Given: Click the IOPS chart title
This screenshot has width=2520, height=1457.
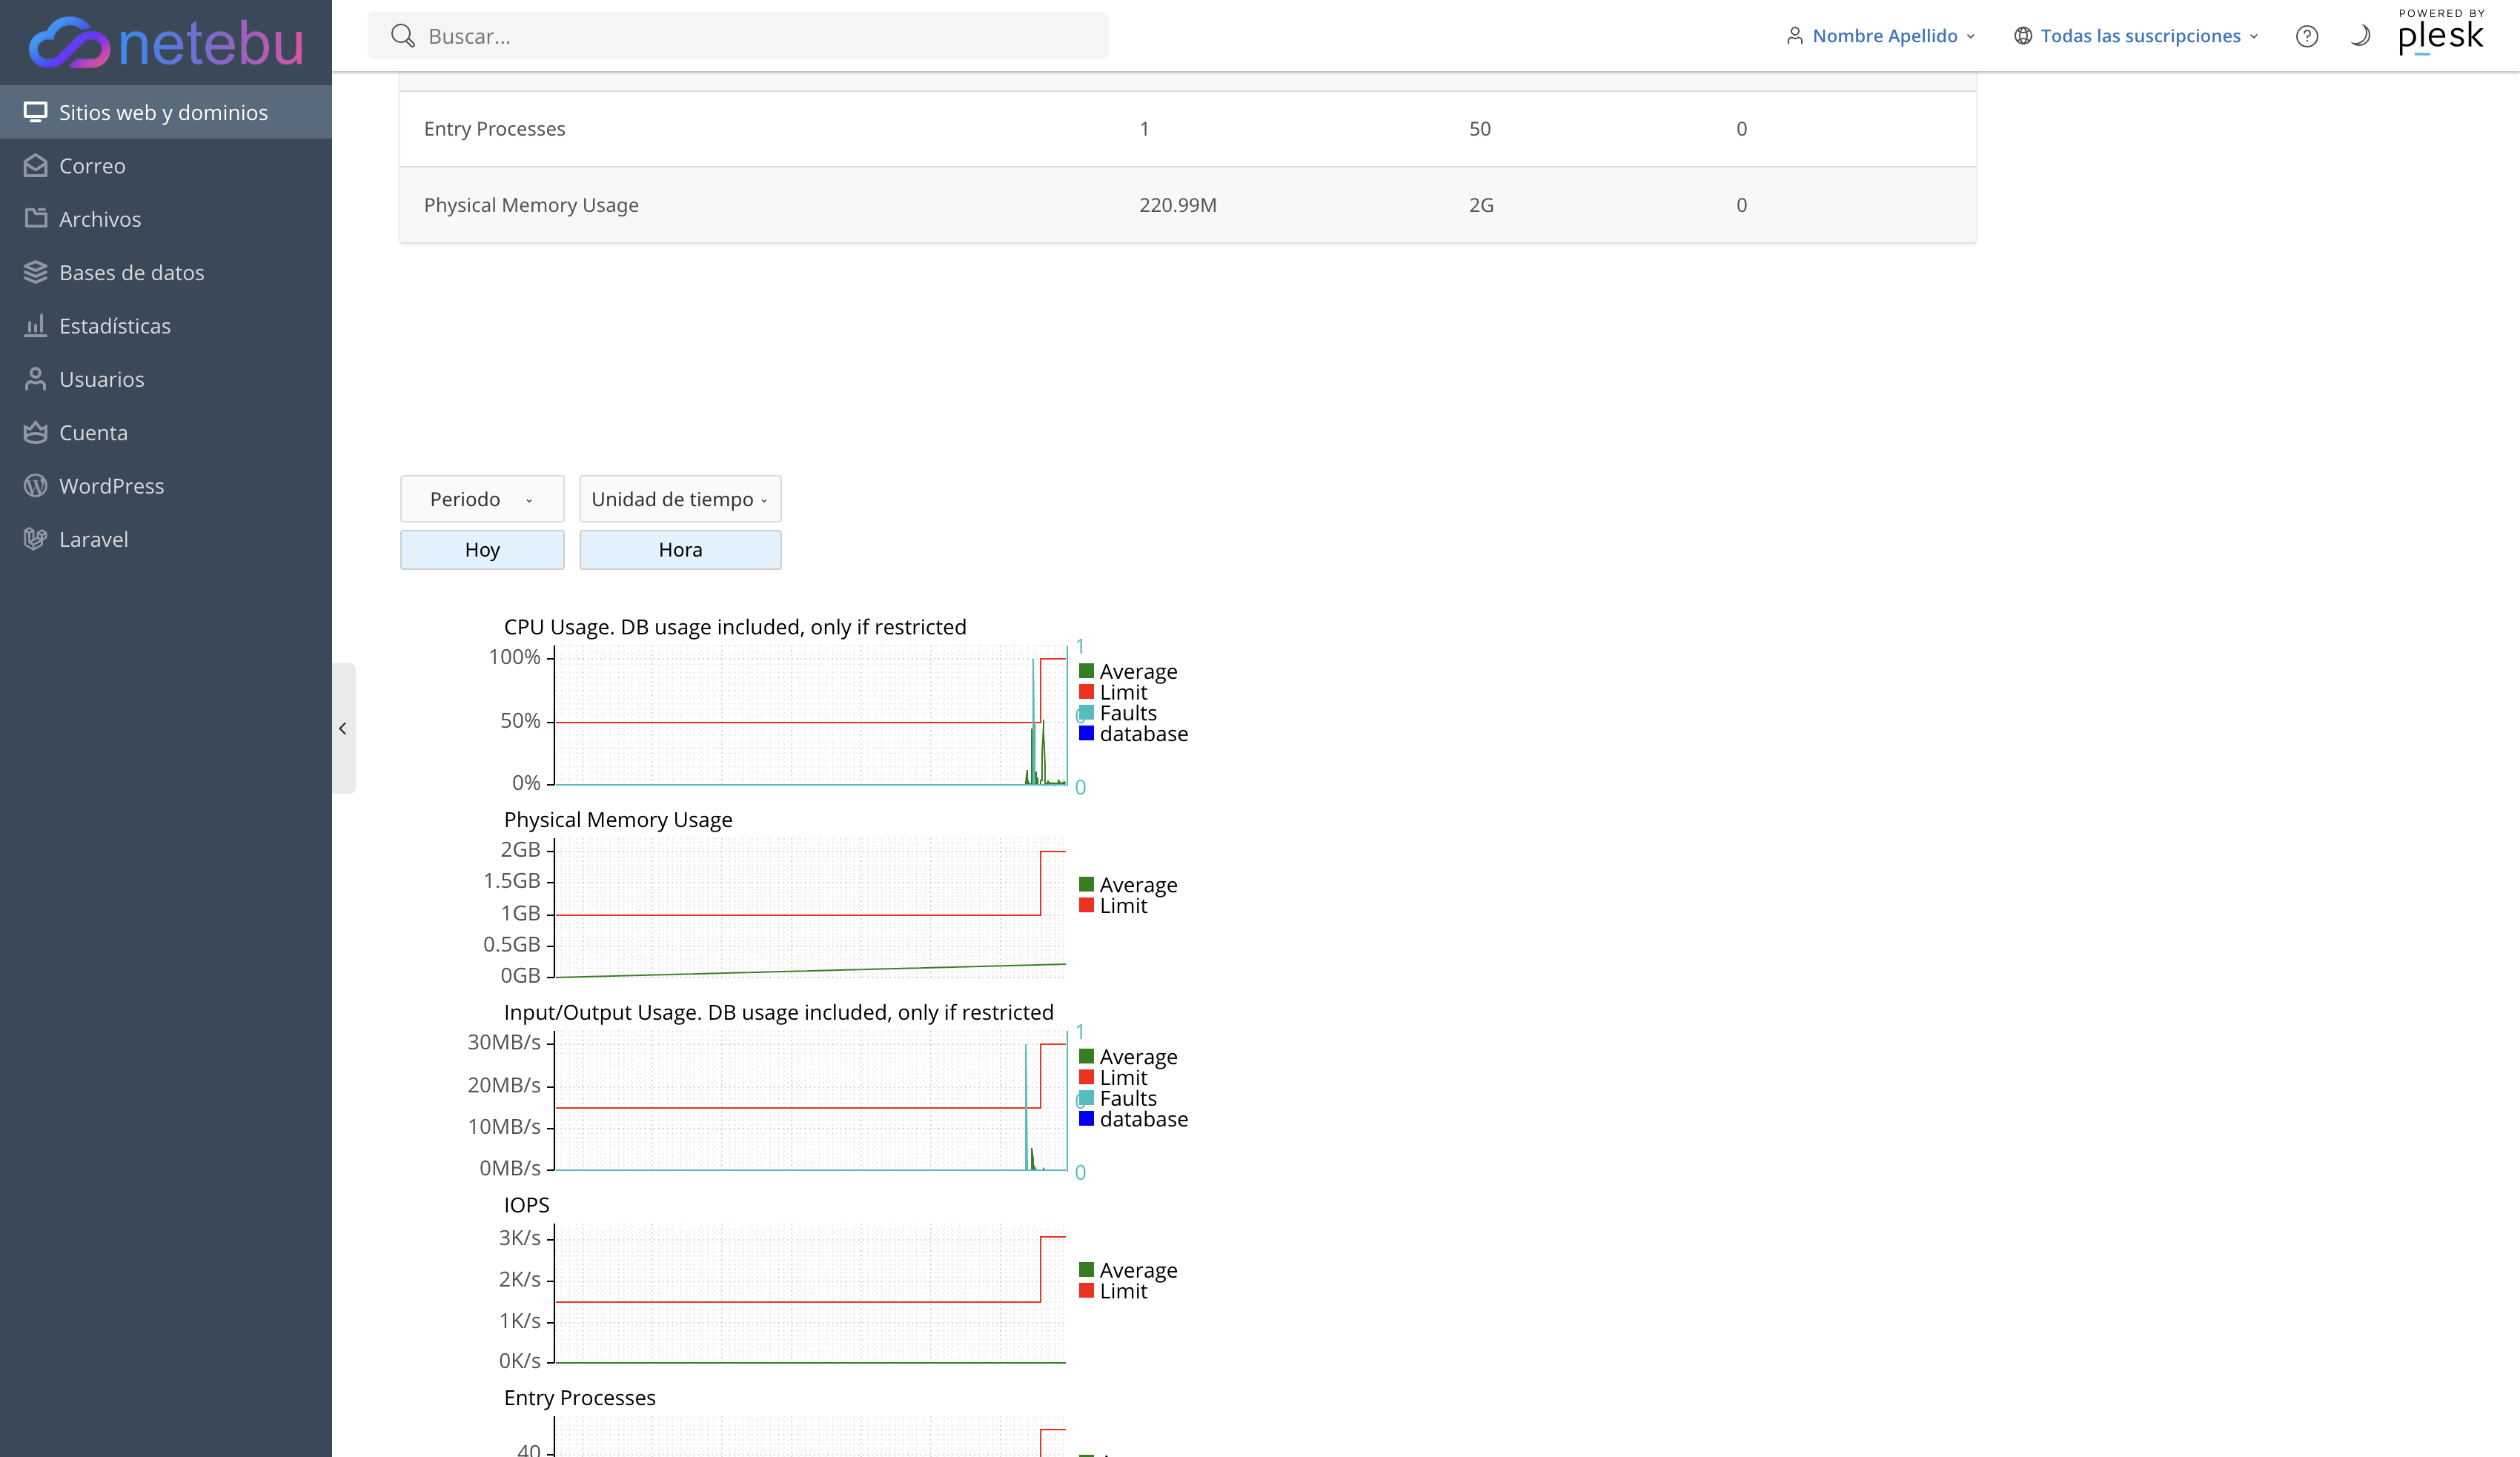Looking at the screenshot, I should click(526, 1205).
